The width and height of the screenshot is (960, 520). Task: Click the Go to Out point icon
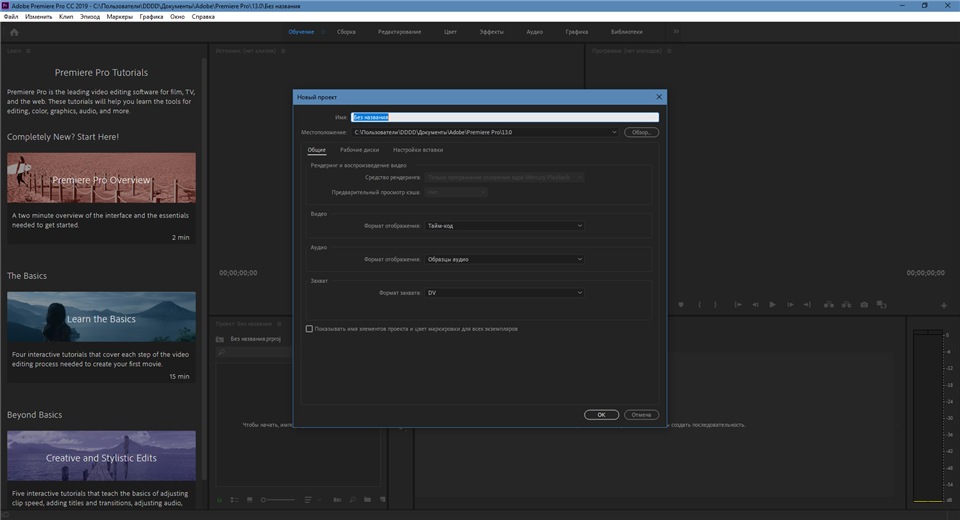pos(807,304)
